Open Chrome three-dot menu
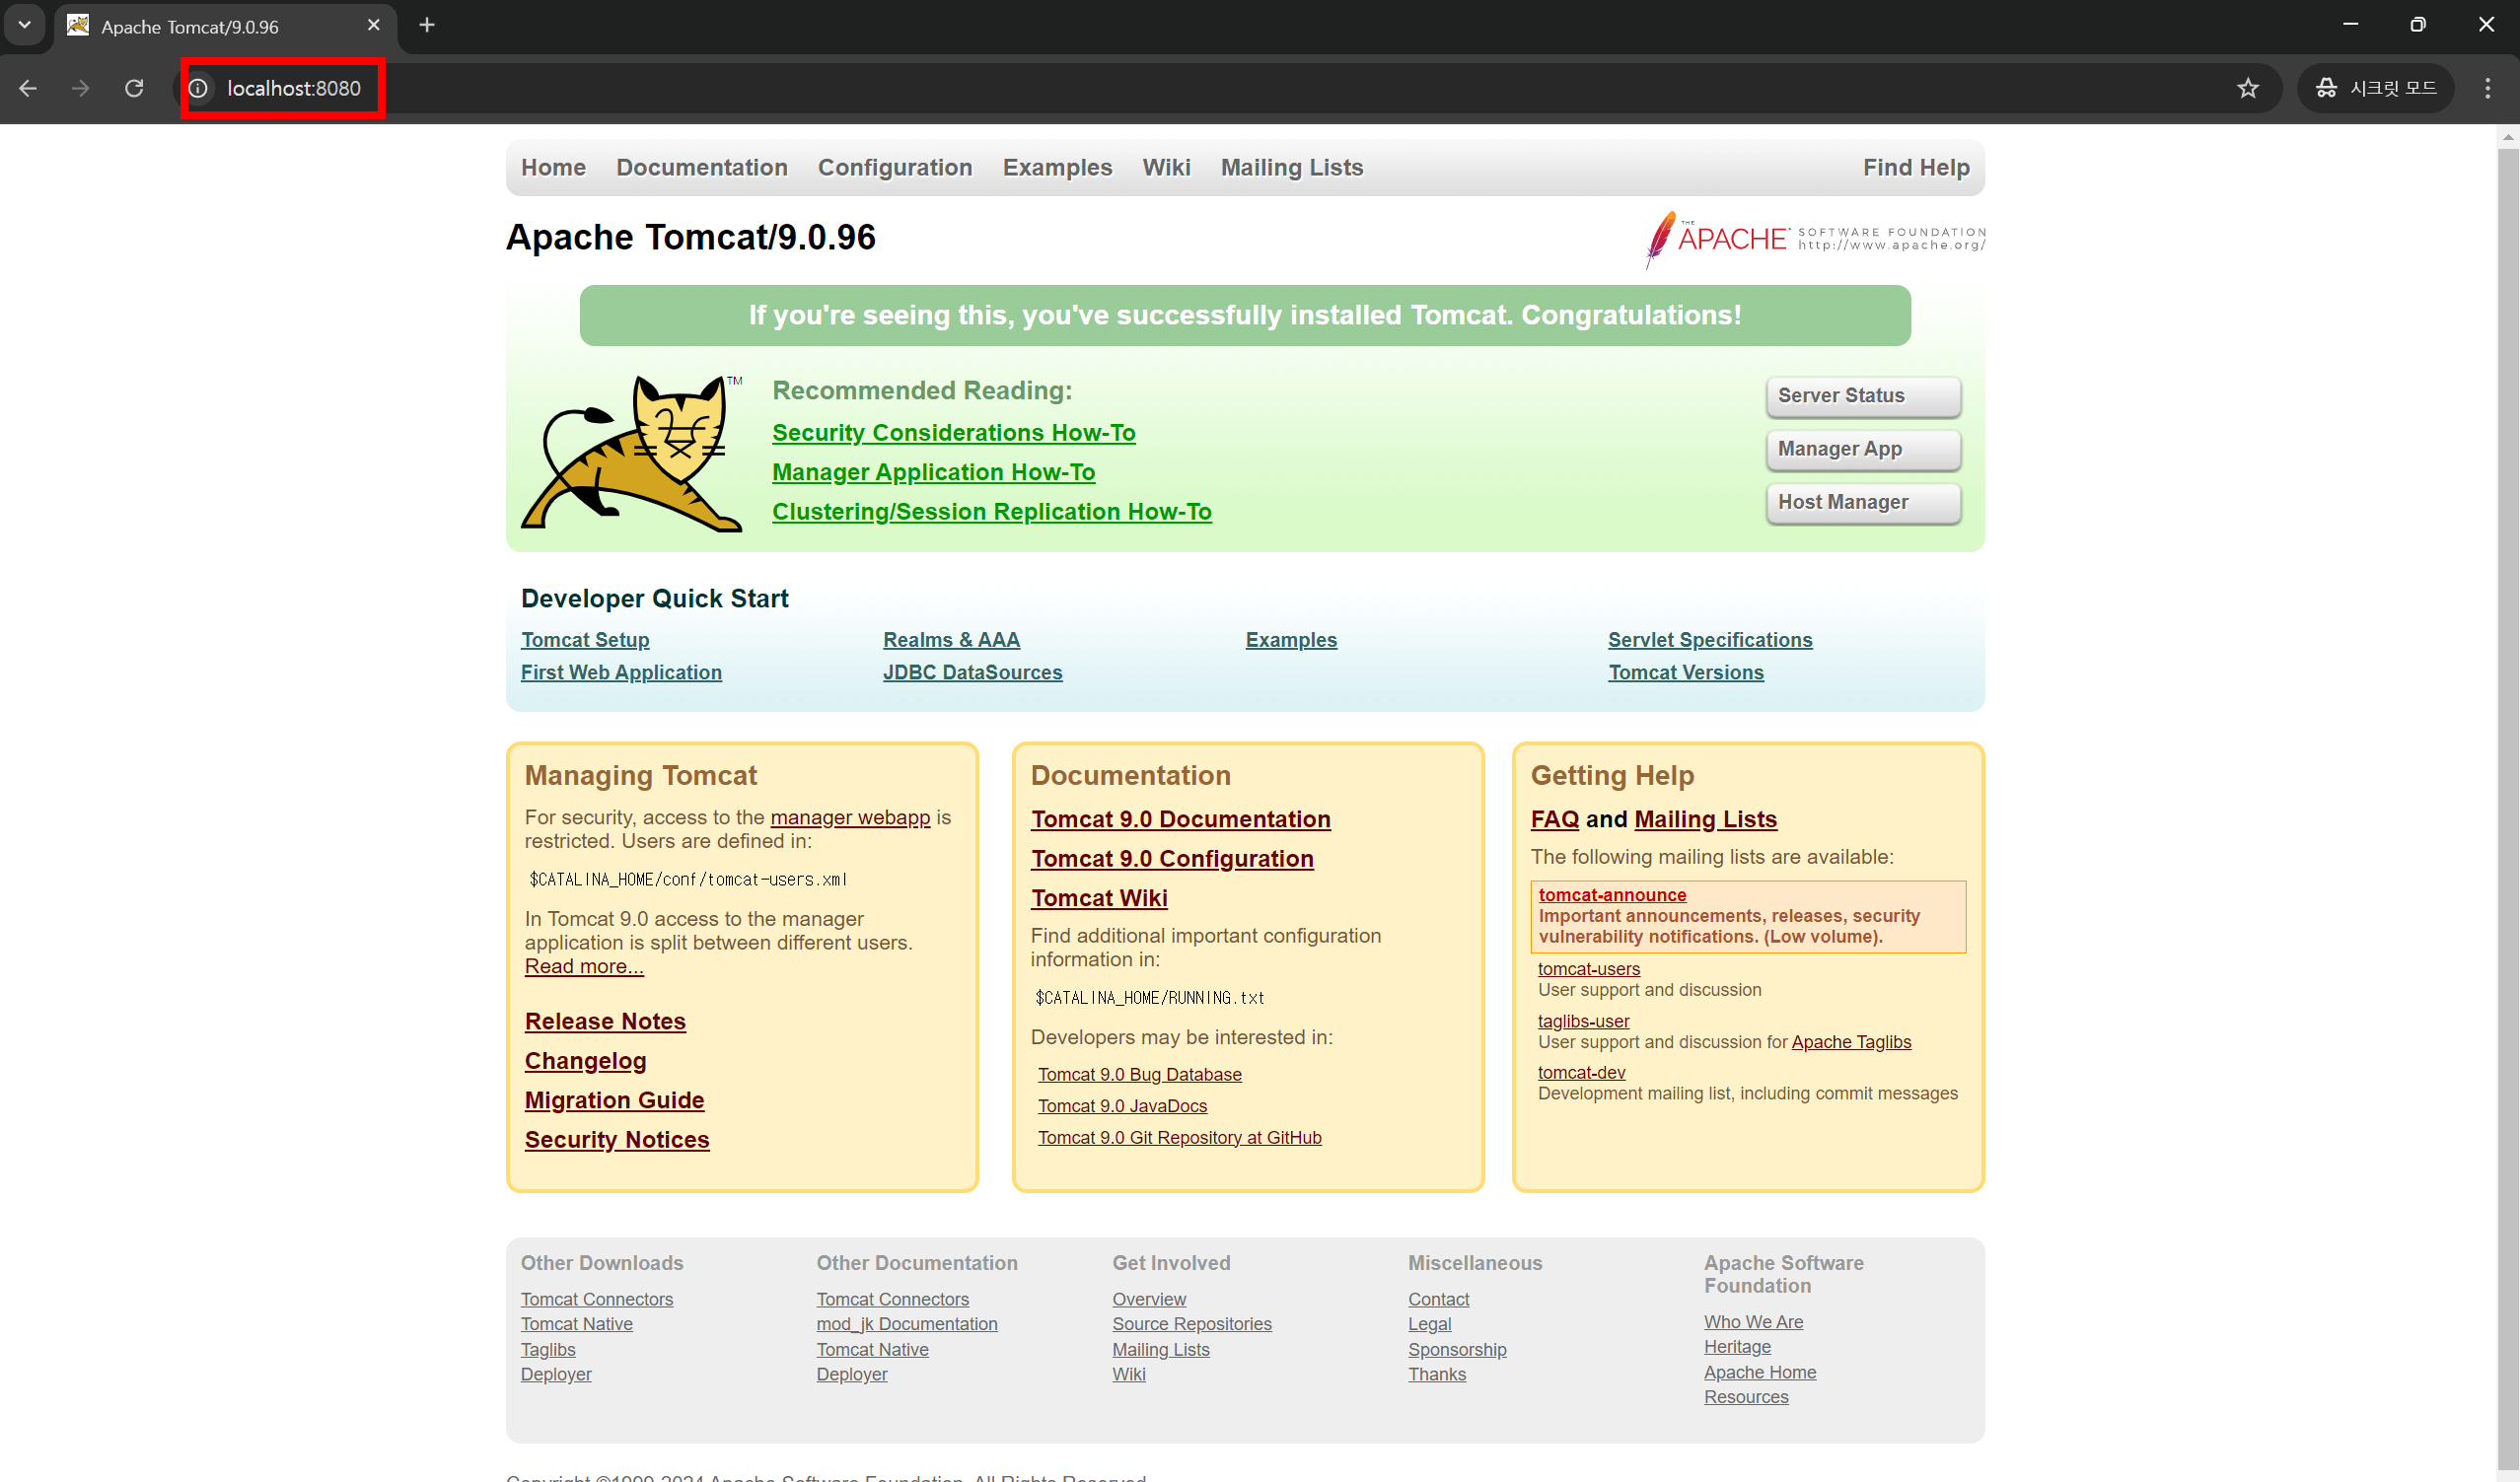This screenshot has width=2520, height=1482. coord(2487,88)
